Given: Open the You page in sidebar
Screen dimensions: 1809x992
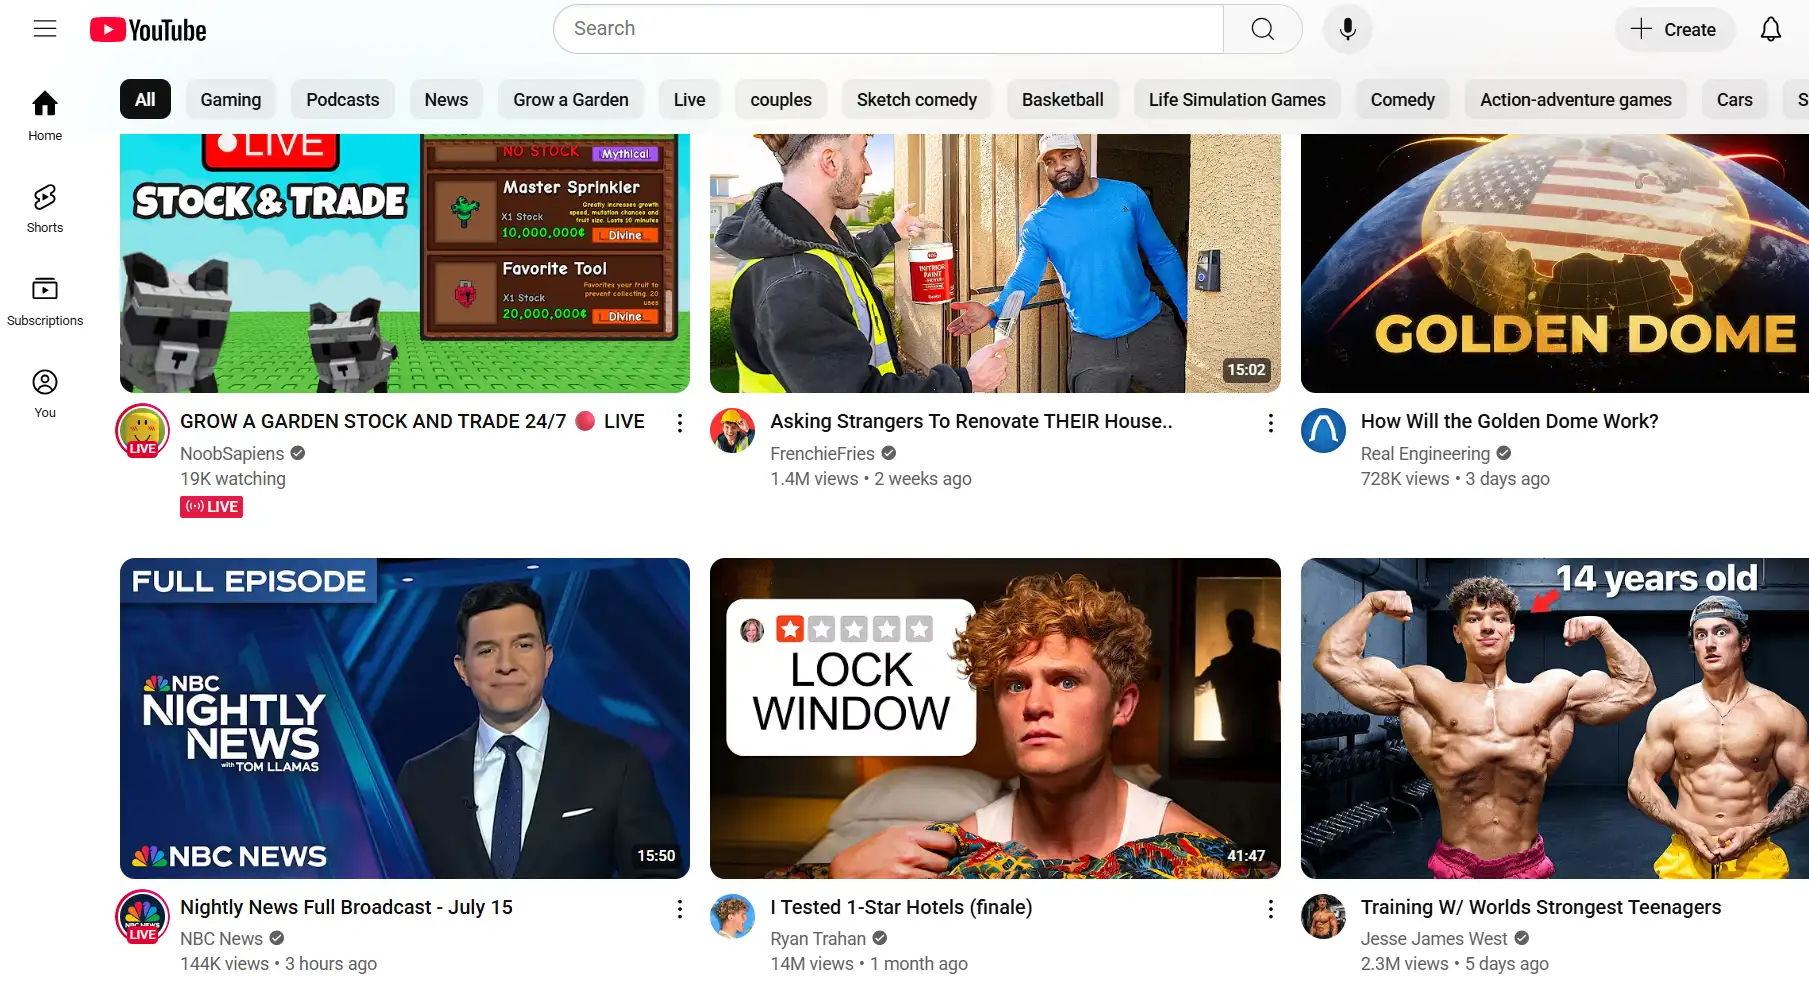Looking at the screenshot, I should click(x=45, y=393).
